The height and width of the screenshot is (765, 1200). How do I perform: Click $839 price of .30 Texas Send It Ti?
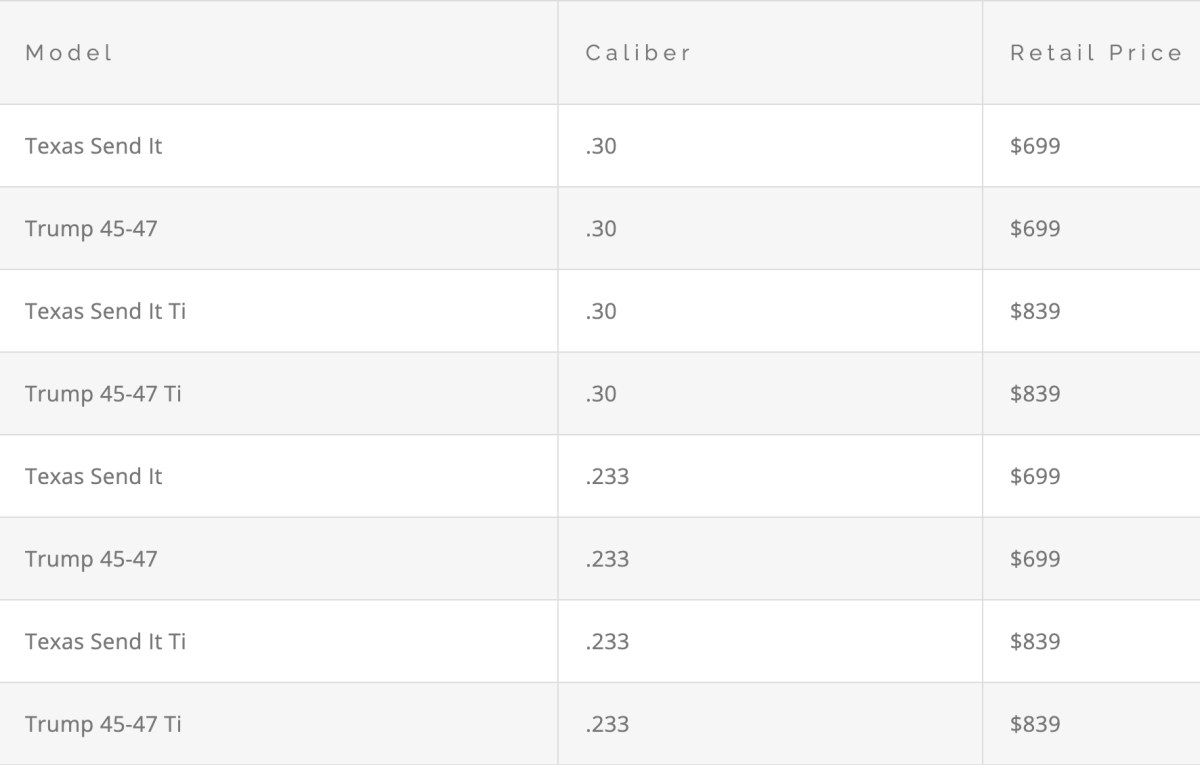pyautogui.click(x=1035, y=311)
